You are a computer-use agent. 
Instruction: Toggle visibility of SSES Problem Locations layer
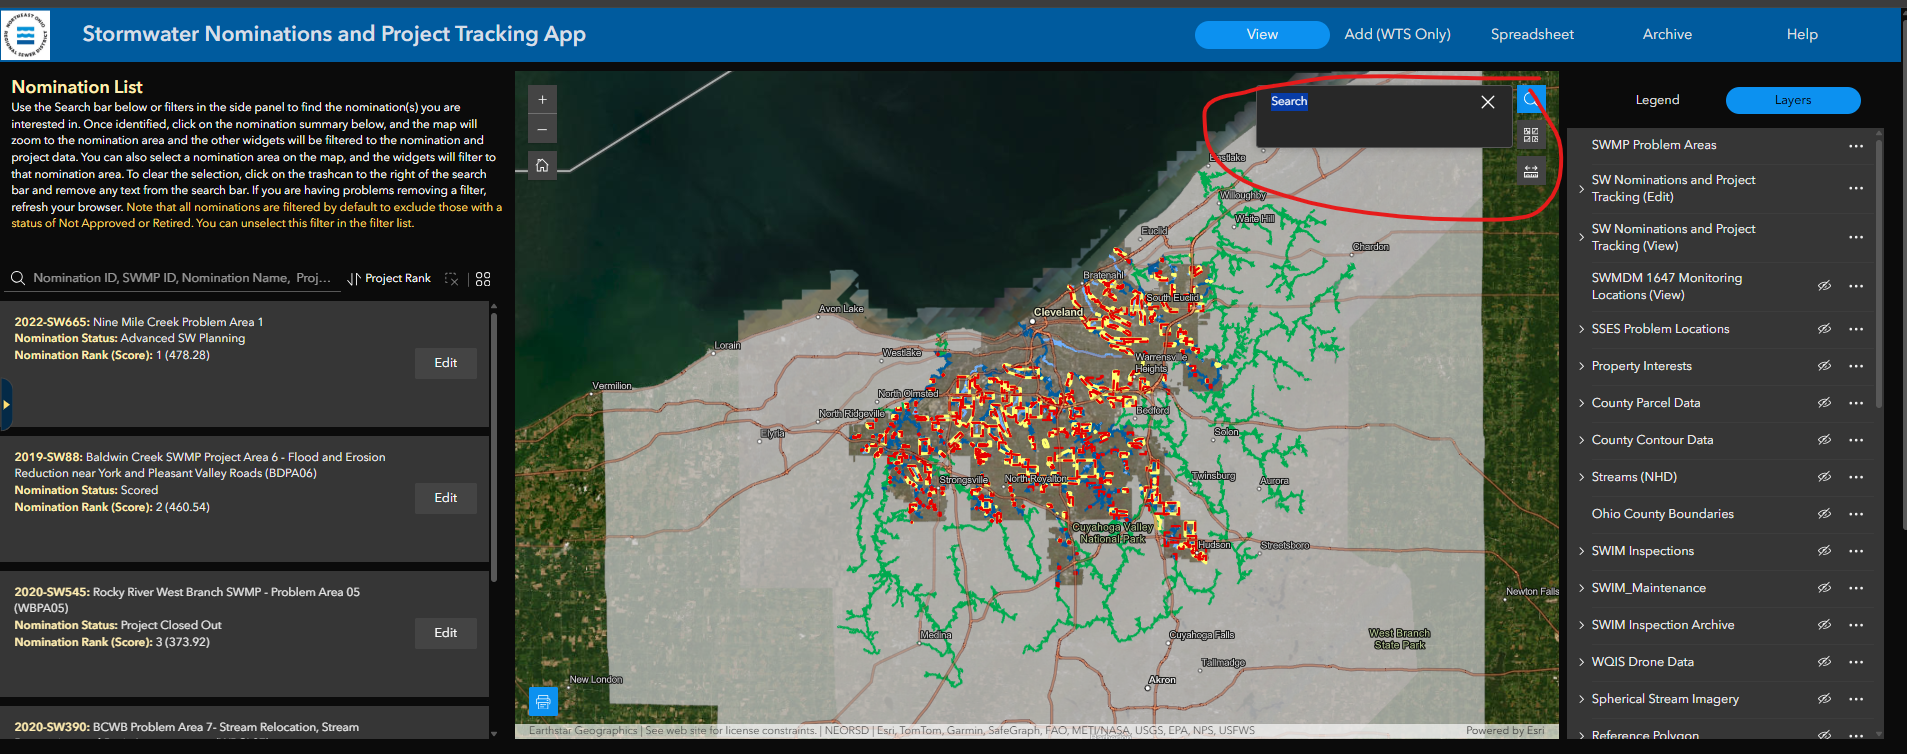tap(1824, 329)
